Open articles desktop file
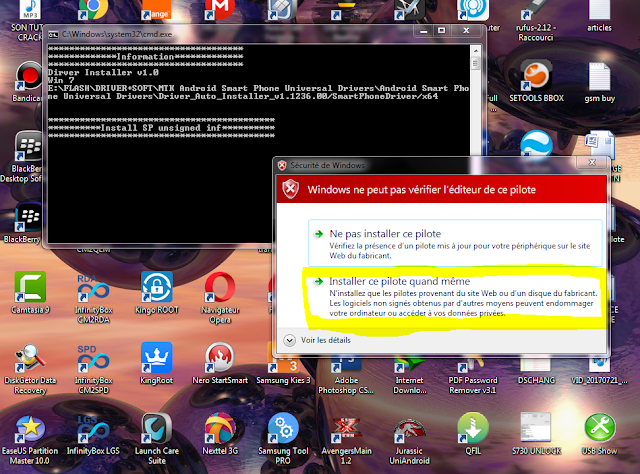The image size is (640, 474). click(x=599, y=16)
